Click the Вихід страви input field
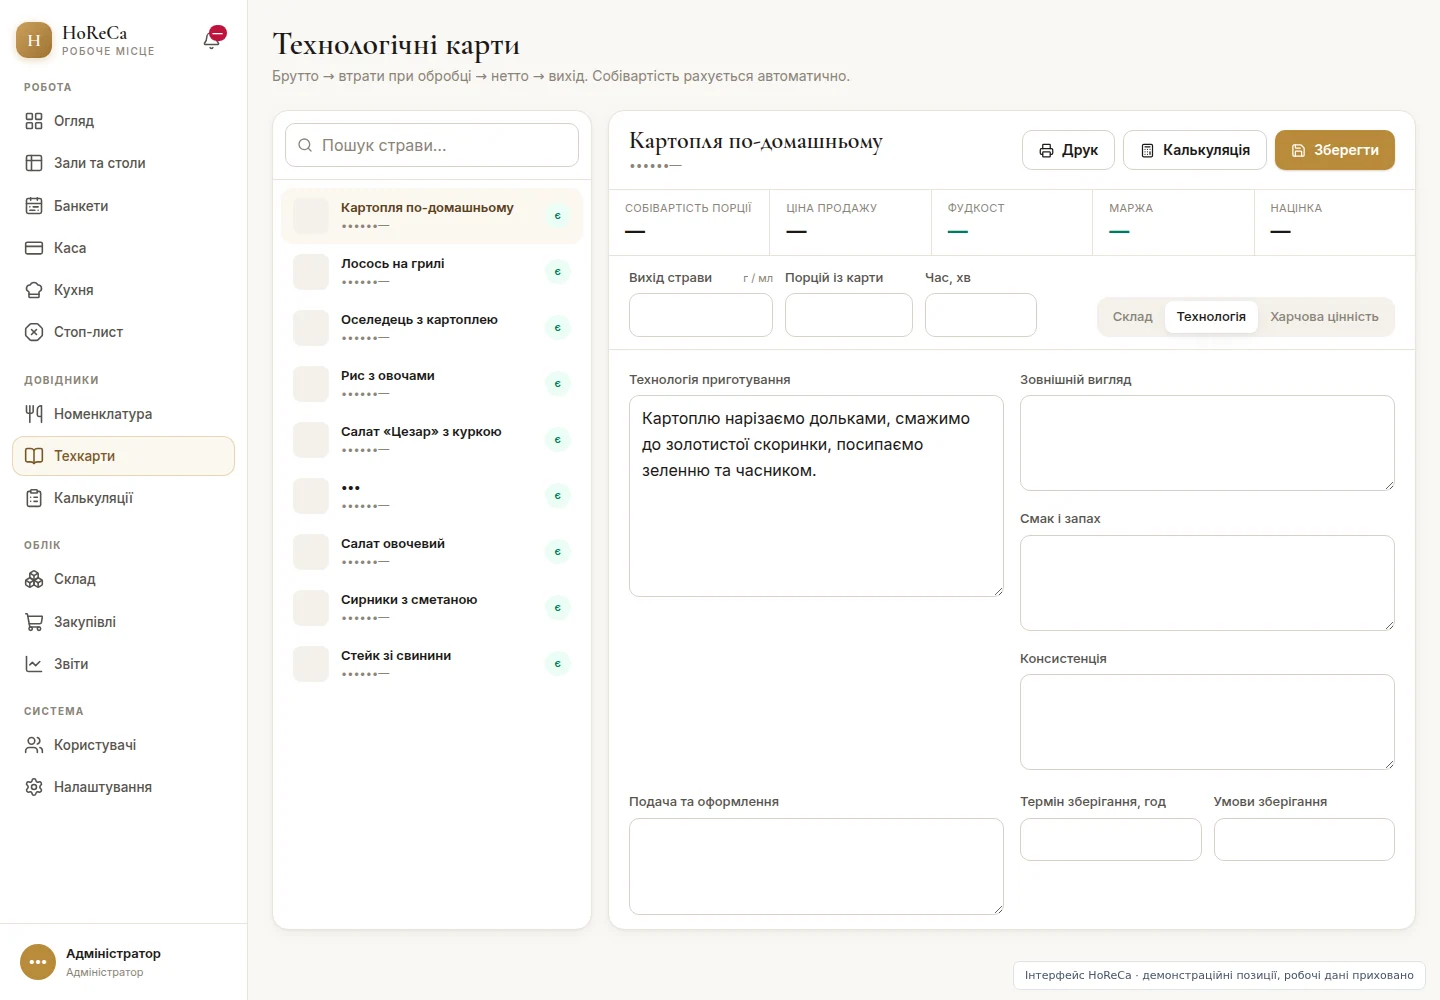The width and height of the screenshot is (1440, 1000). click(701, 315)
